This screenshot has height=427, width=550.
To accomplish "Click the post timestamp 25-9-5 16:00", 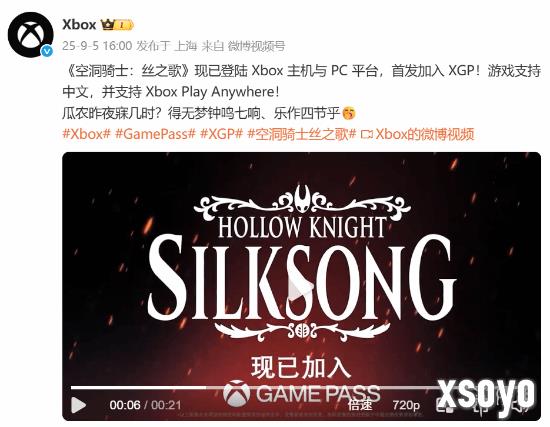I will point(97,46).
